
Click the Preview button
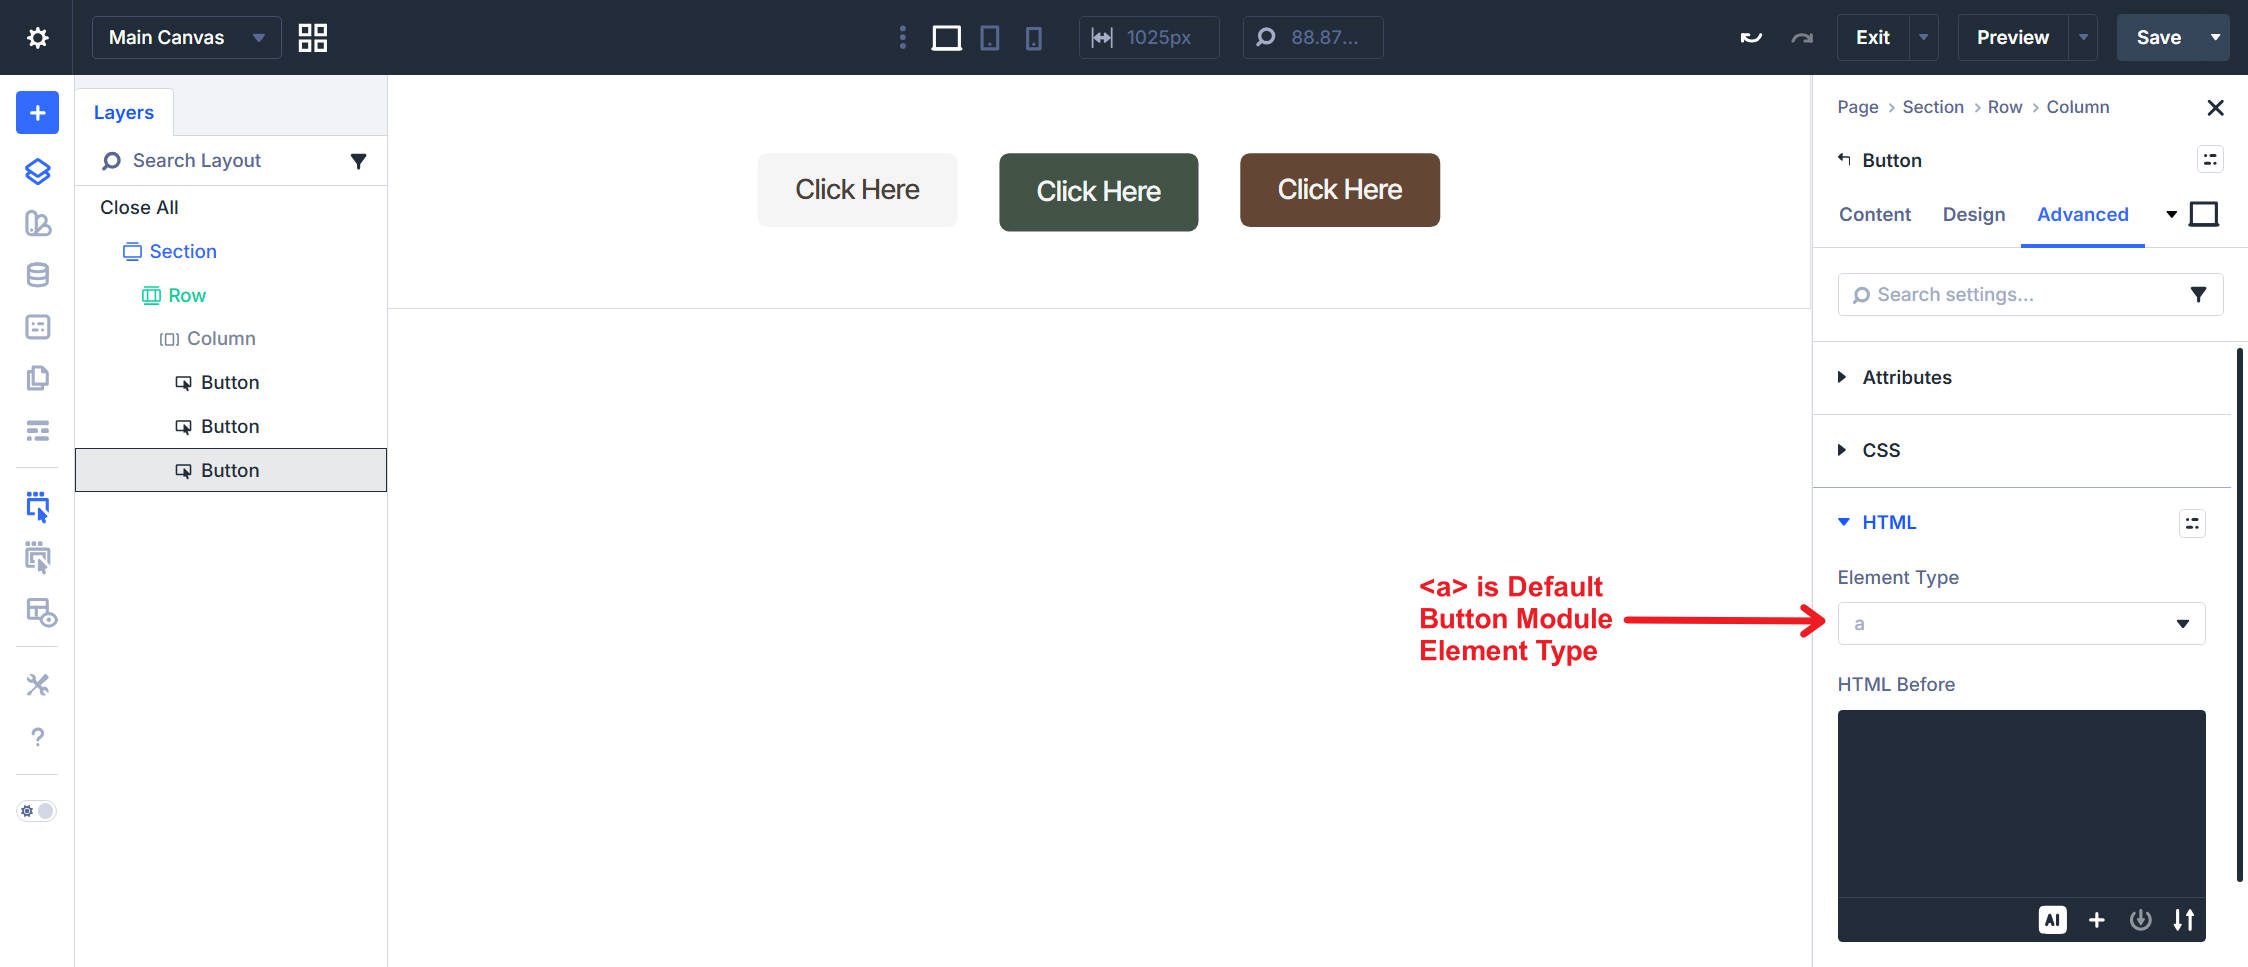[x=2010, y=37]
